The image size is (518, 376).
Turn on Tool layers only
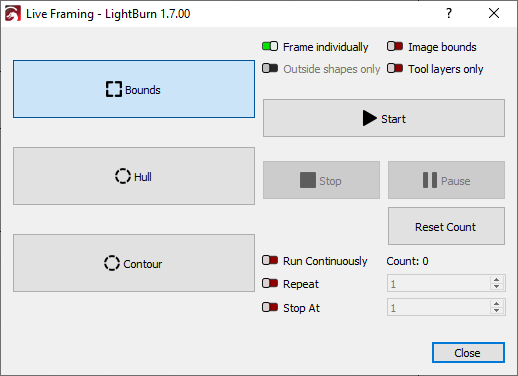coord(395,68)
